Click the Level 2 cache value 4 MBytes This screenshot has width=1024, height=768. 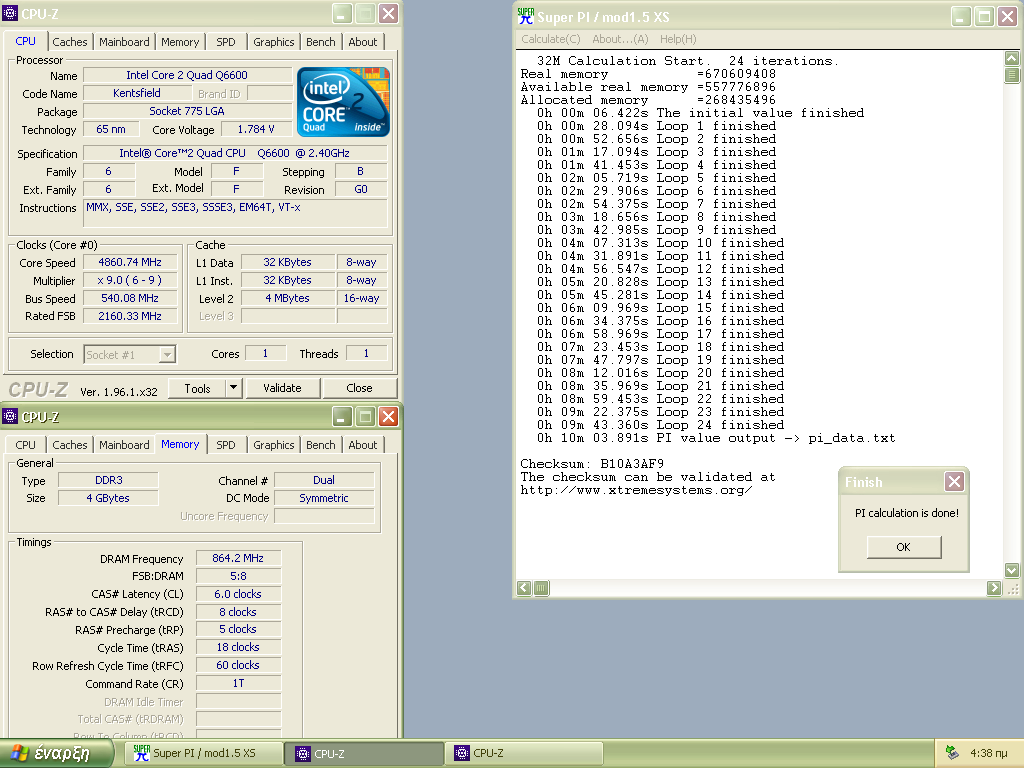(x=288, y=298)
